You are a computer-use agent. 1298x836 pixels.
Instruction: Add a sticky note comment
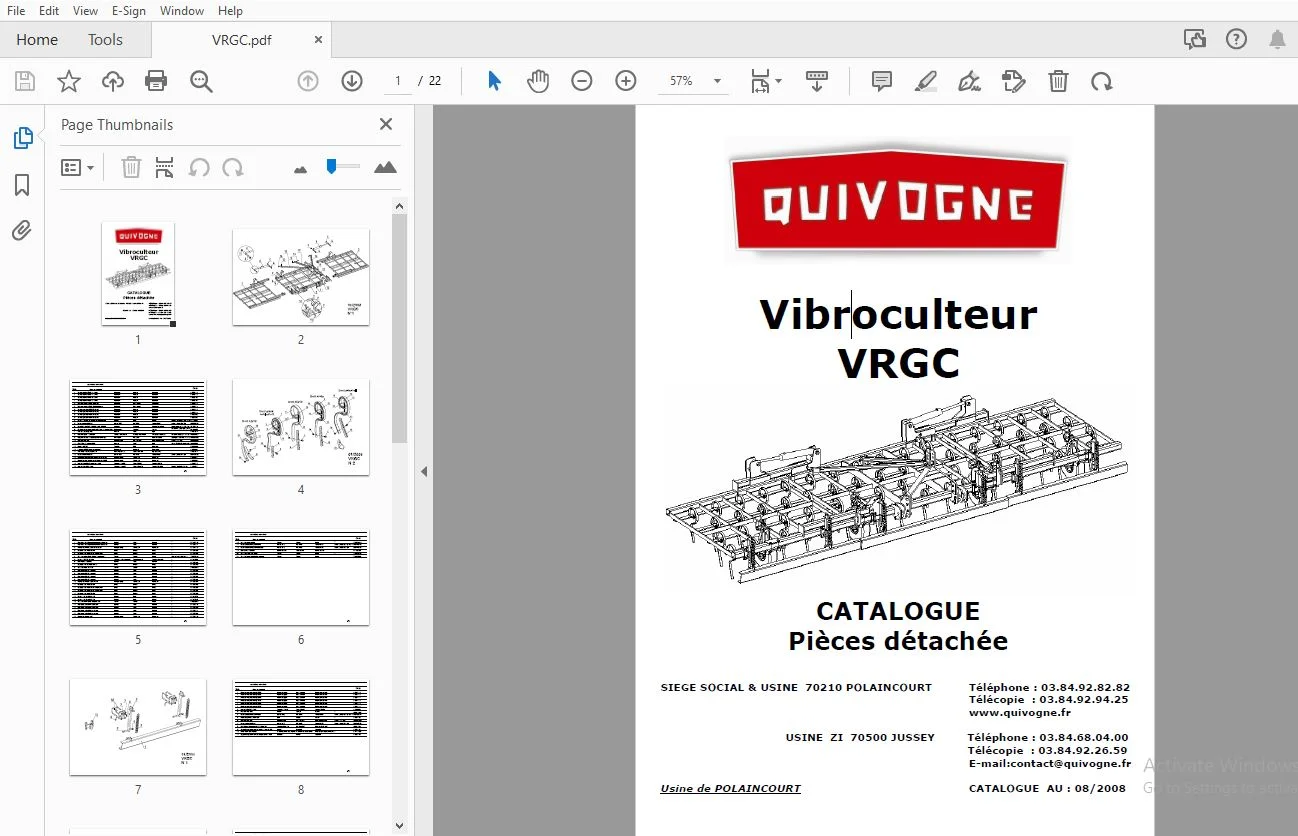pyautogui.click(x=882, y=81)
